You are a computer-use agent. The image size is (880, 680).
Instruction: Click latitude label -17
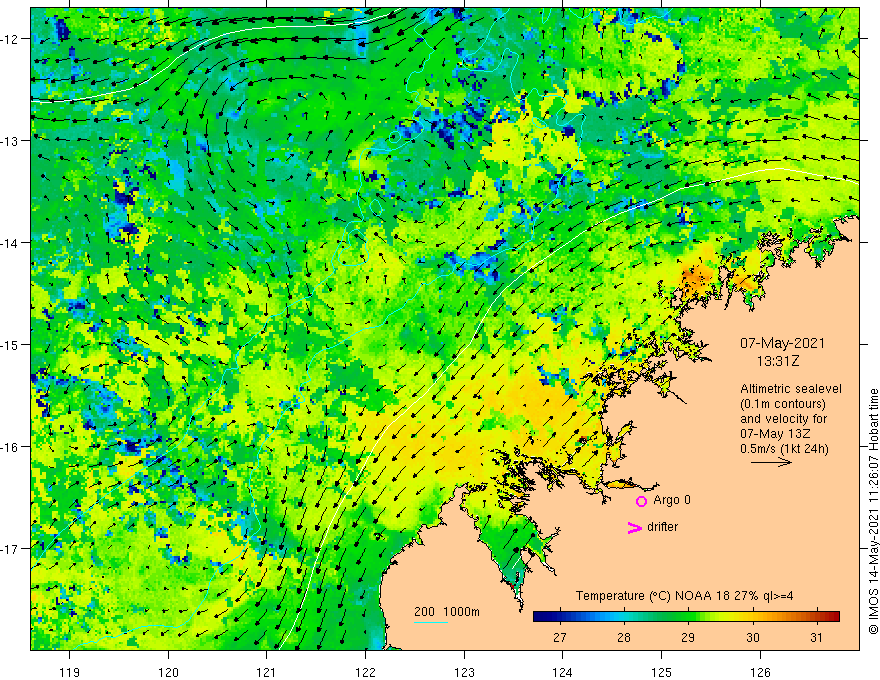pyautogui.click(x=10, y=548)
